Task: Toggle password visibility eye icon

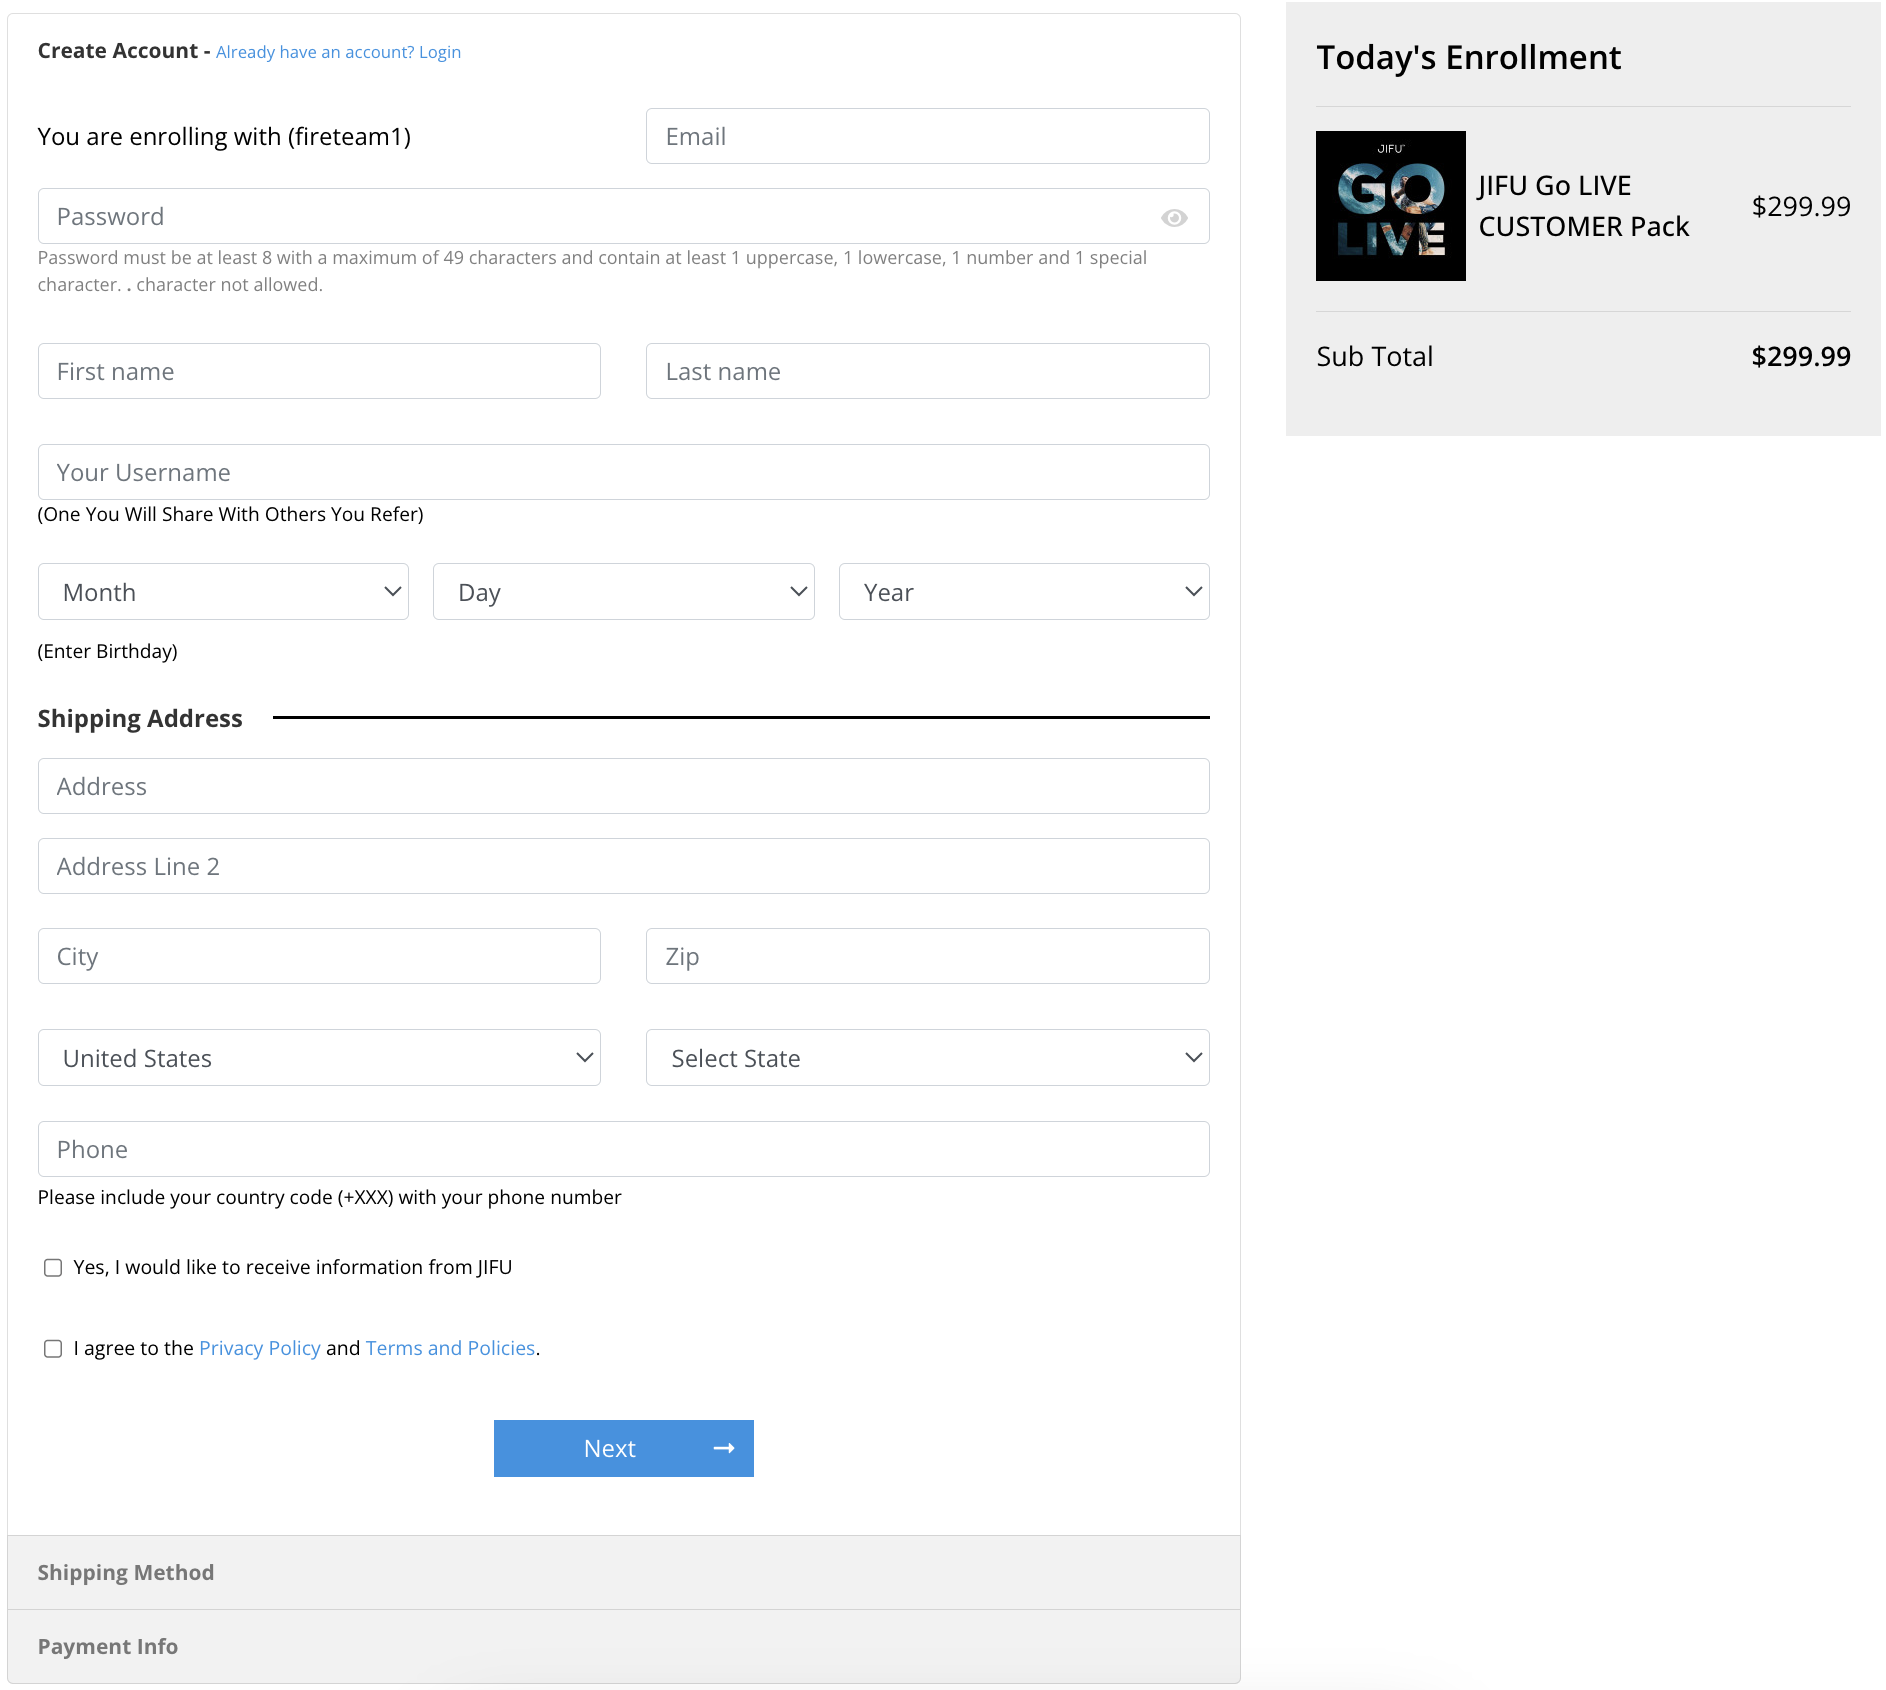Action: (1174, 217)
